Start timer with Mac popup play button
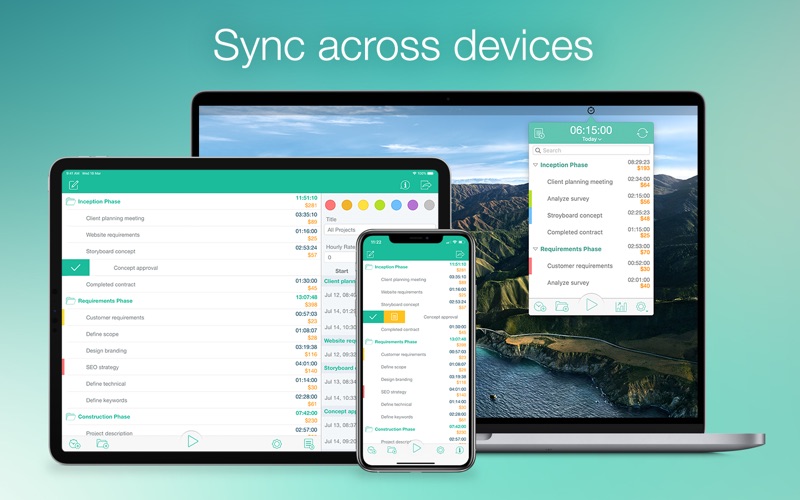 pyautogui.click(x=591, y=305)
